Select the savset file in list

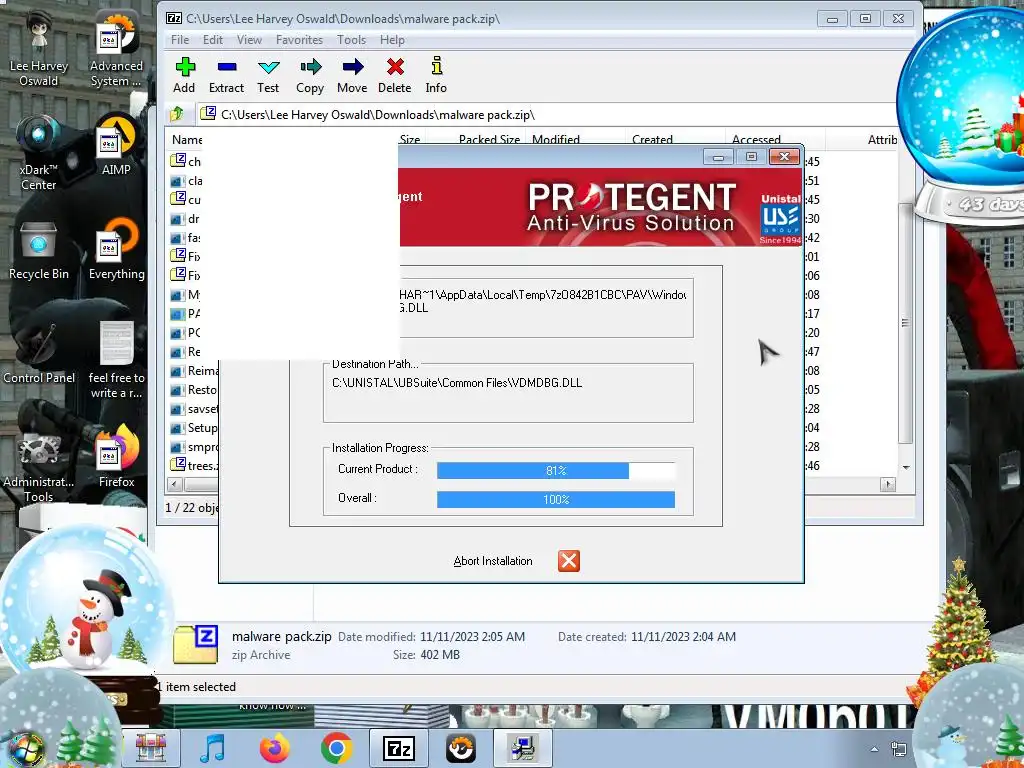[194, 409]
